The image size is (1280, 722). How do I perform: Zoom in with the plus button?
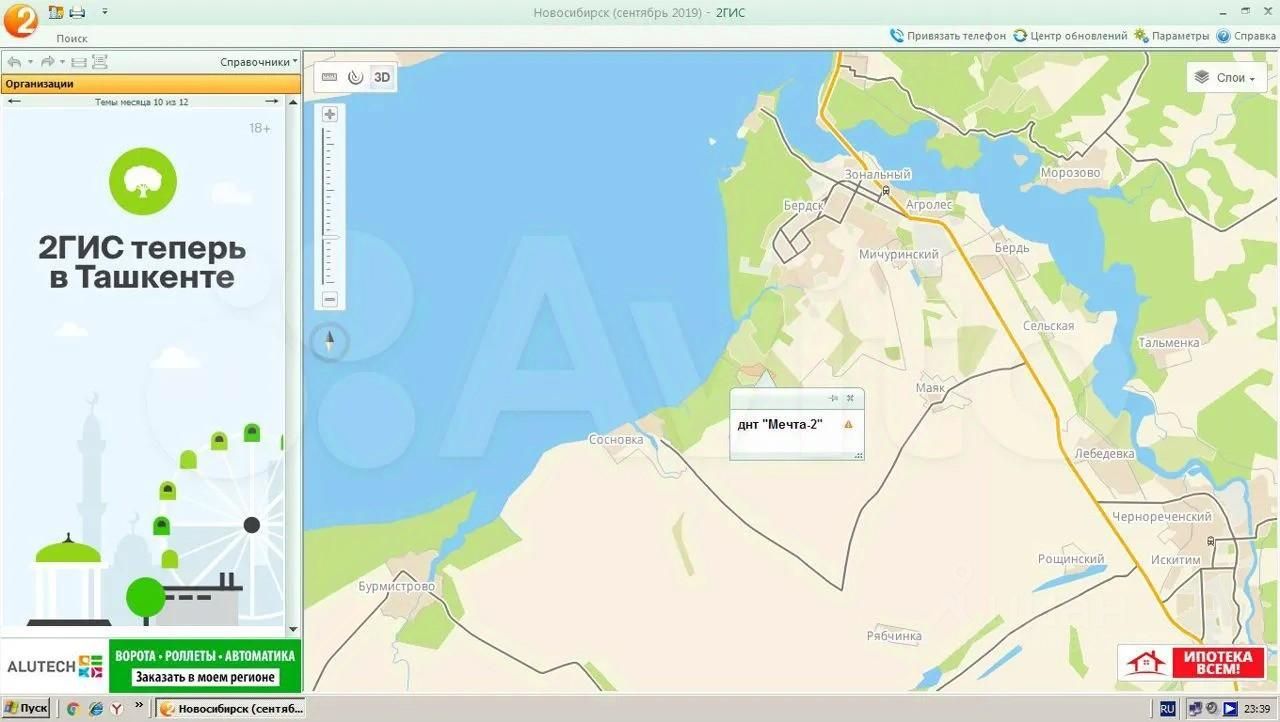coord(330,114)
